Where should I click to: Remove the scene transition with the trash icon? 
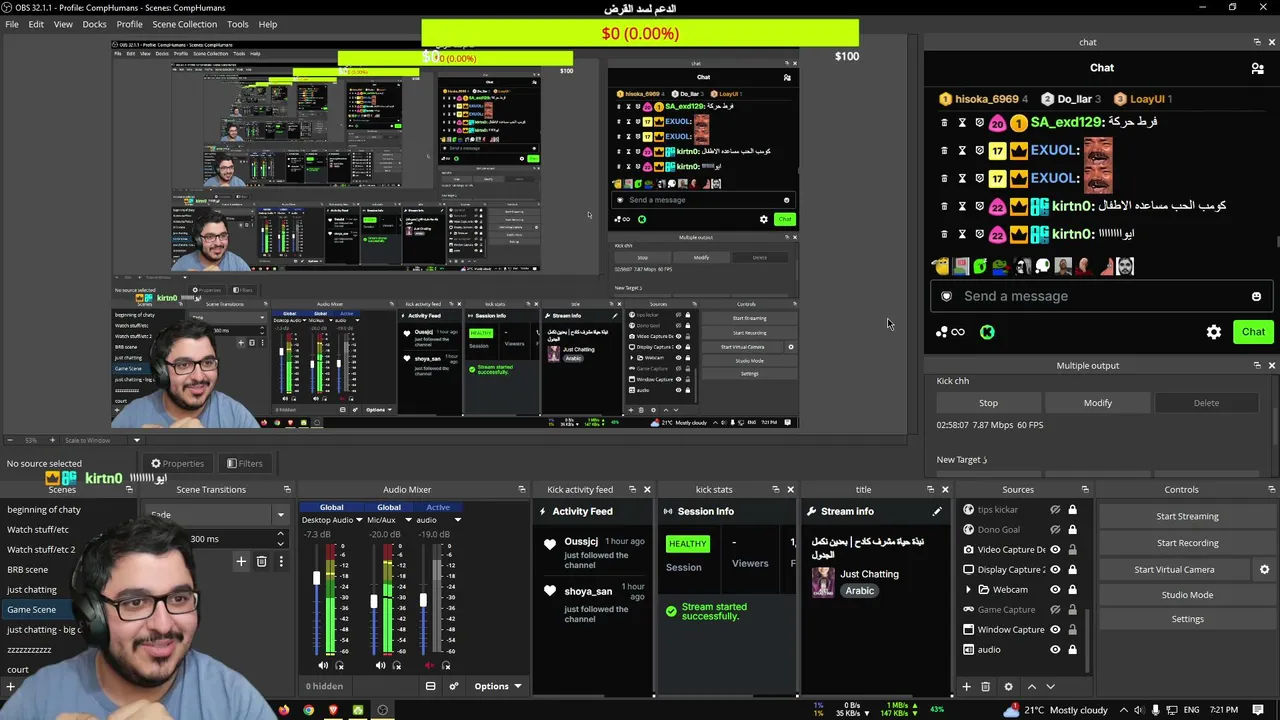(262, 562)
